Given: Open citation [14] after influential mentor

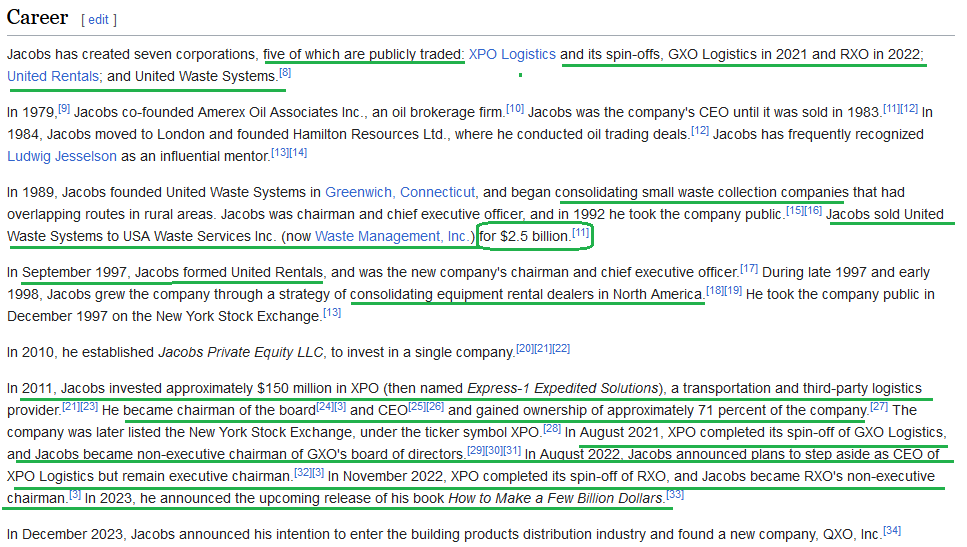Looking at the screenshot, I should point(298,153).
